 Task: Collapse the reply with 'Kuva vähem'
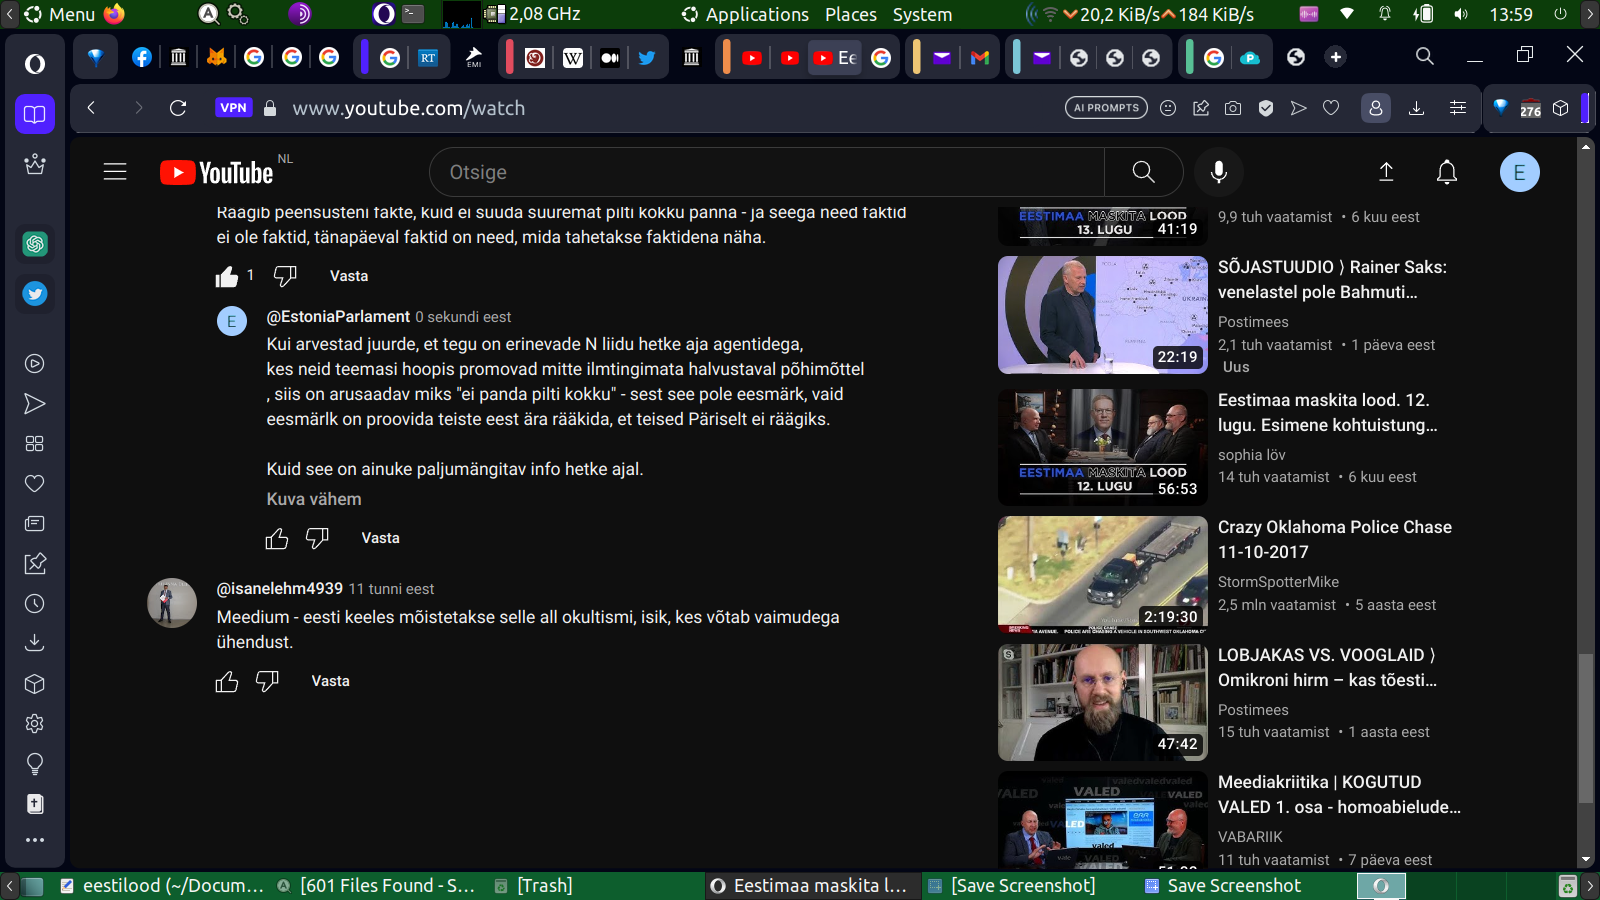[x=314, y=499]
